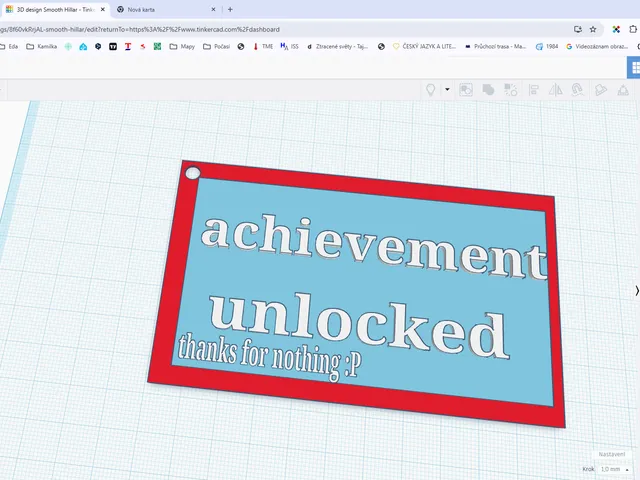This screenshot has height=480, width=640.
Task: Open the Mapy bookmarks folder
Action: click(182, 47)
